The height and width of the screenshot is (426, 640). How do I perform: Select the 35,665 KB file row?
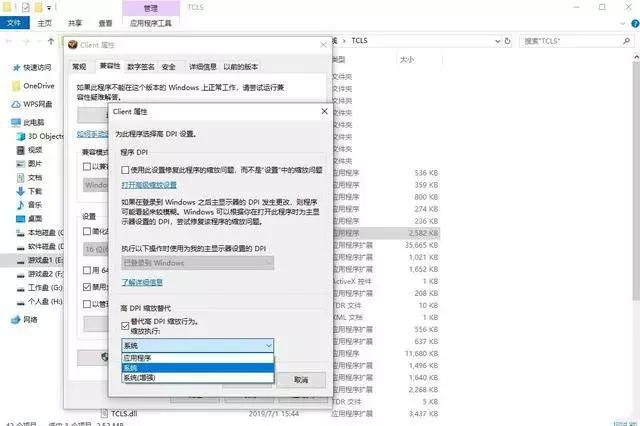tap(386, 245)
